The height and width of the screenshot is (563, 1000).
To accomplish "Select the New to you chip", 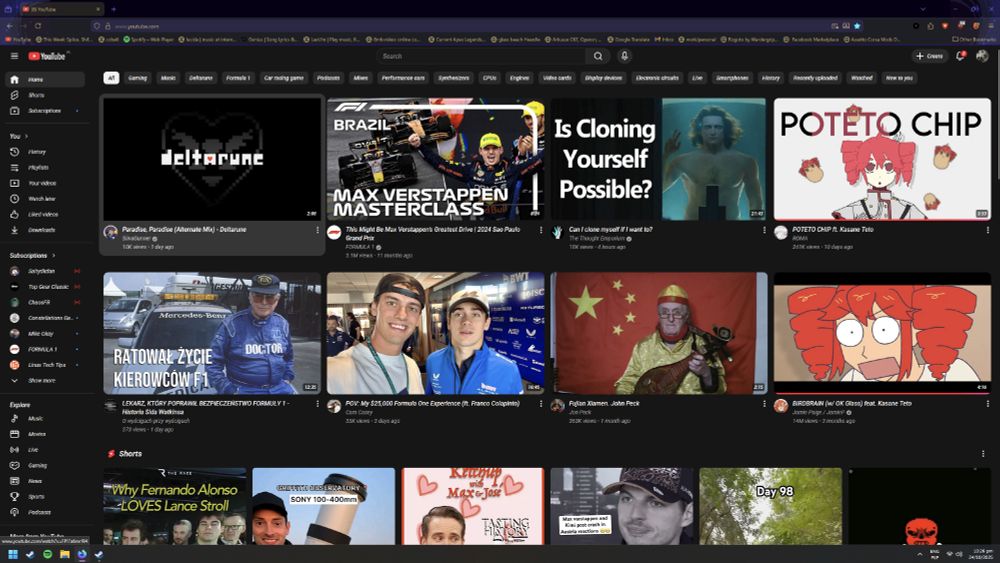I will (x=899, y=78).
